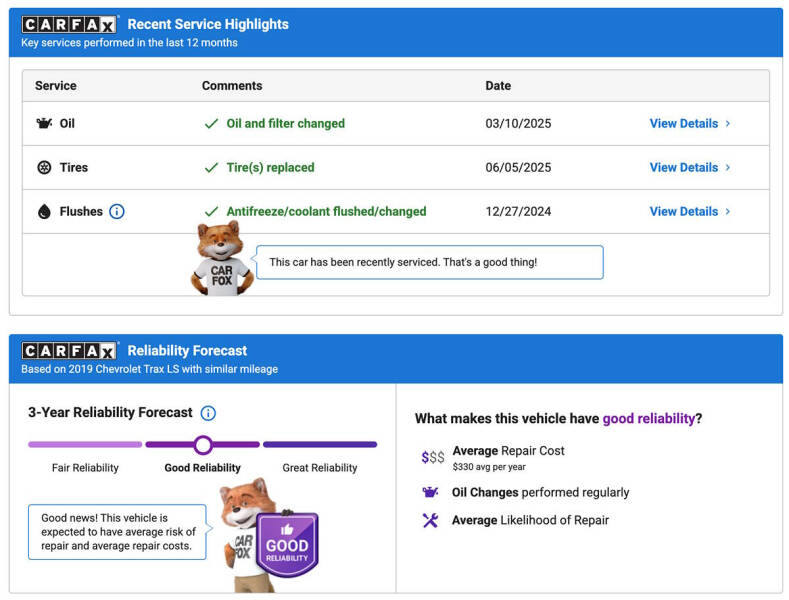Click the droplet icon in Flushes row

(x=44, y=212)
